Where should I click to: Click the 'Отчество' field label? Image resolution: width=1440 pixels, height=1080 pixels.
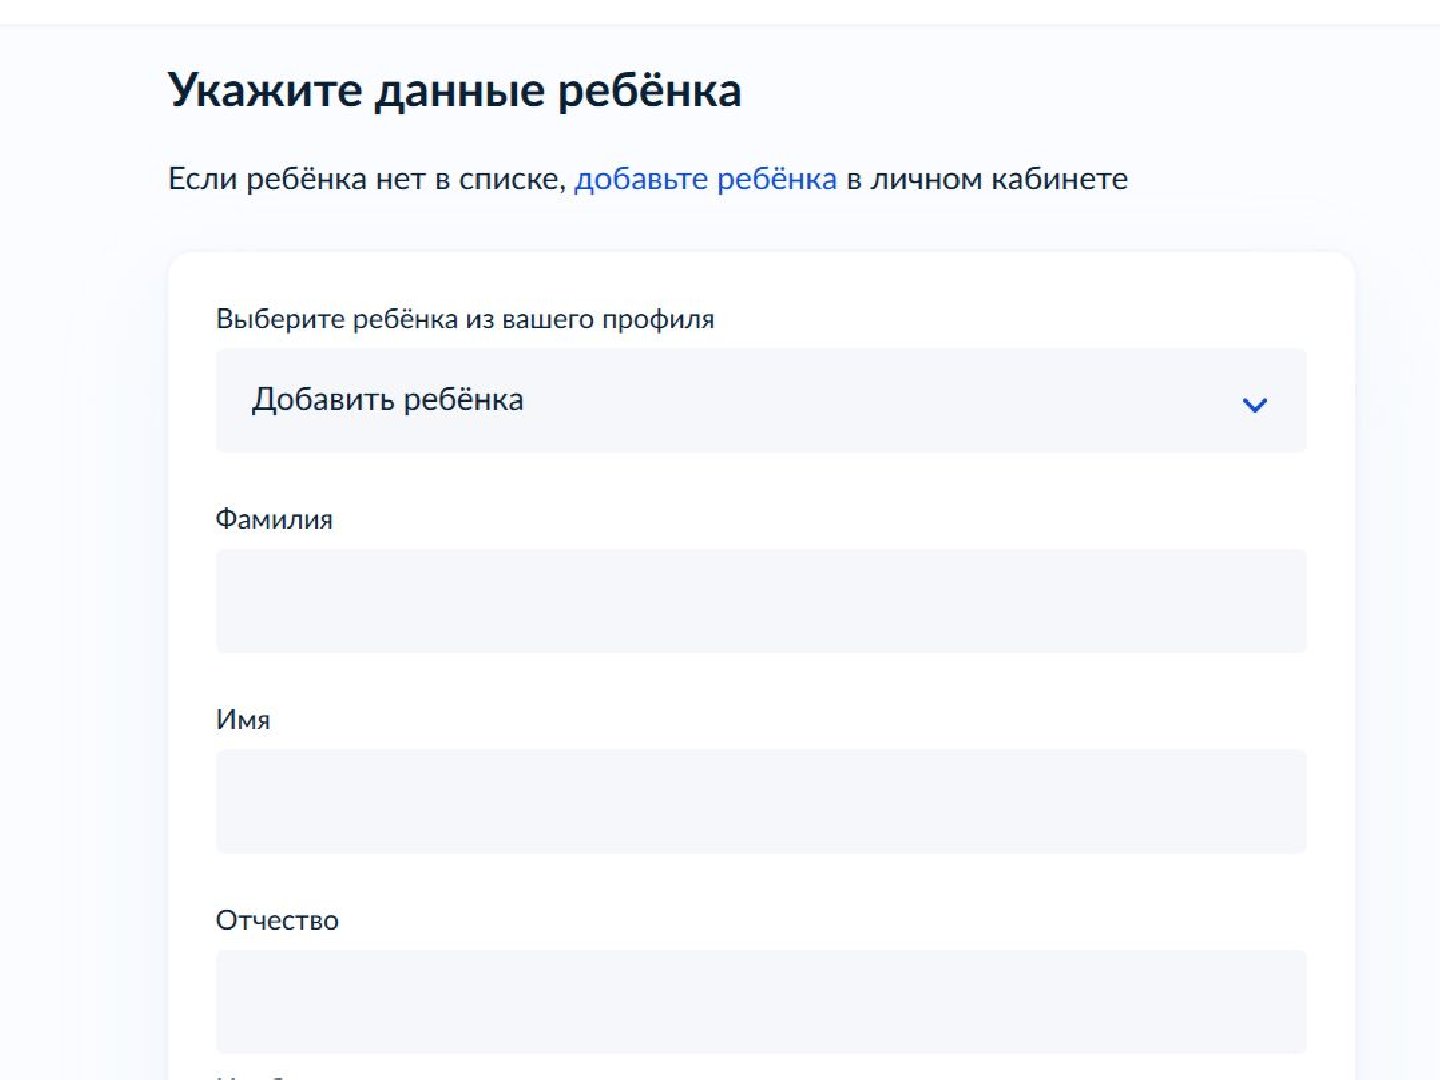click(277, 920)
